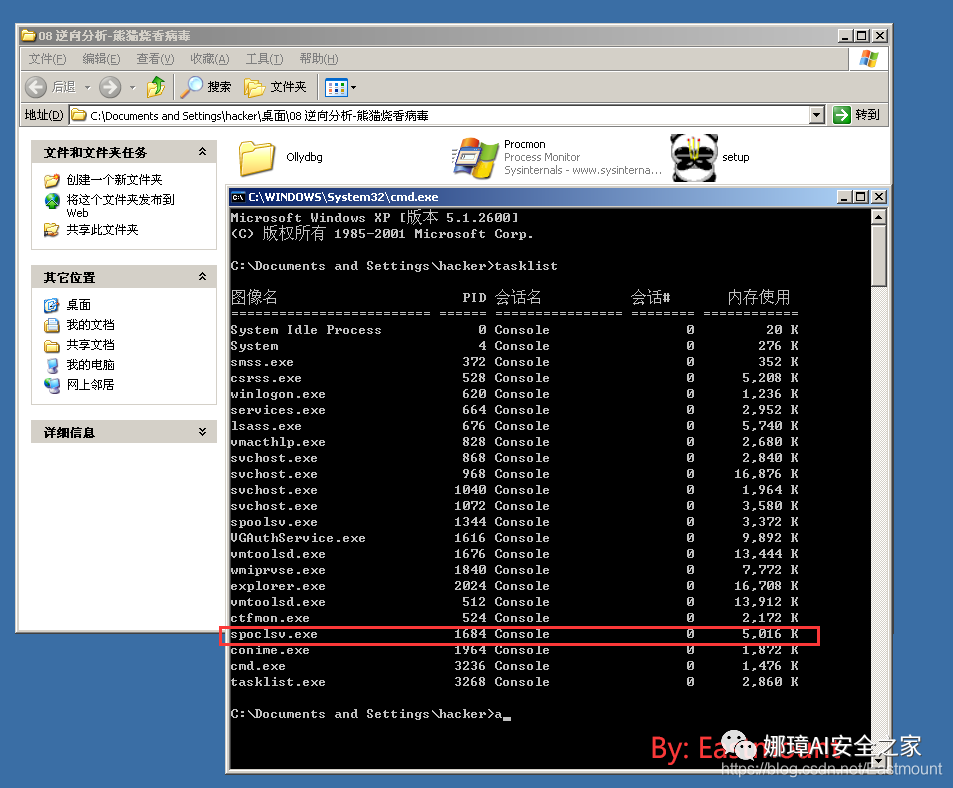The width and height of the screenshot is (953, 788).
Task: Click explorer.exe in the tasklist
Action: [x=278, y=586]
